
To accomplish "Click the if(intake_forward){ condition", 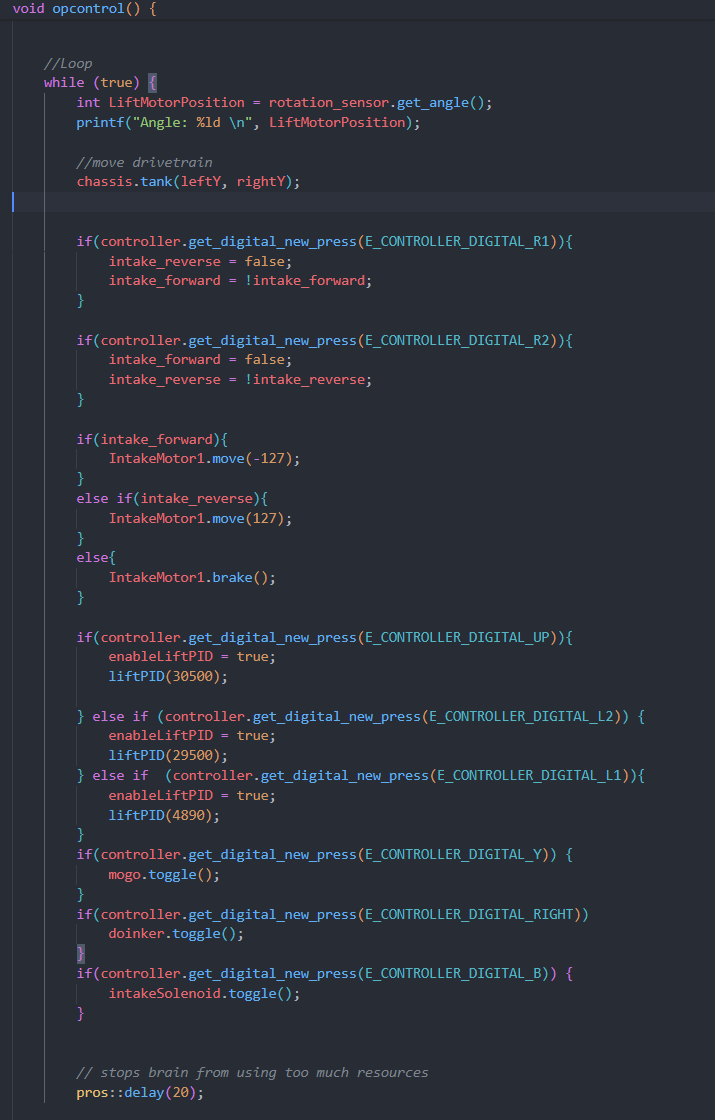I will pyautogui.click(x=152, y=439).
